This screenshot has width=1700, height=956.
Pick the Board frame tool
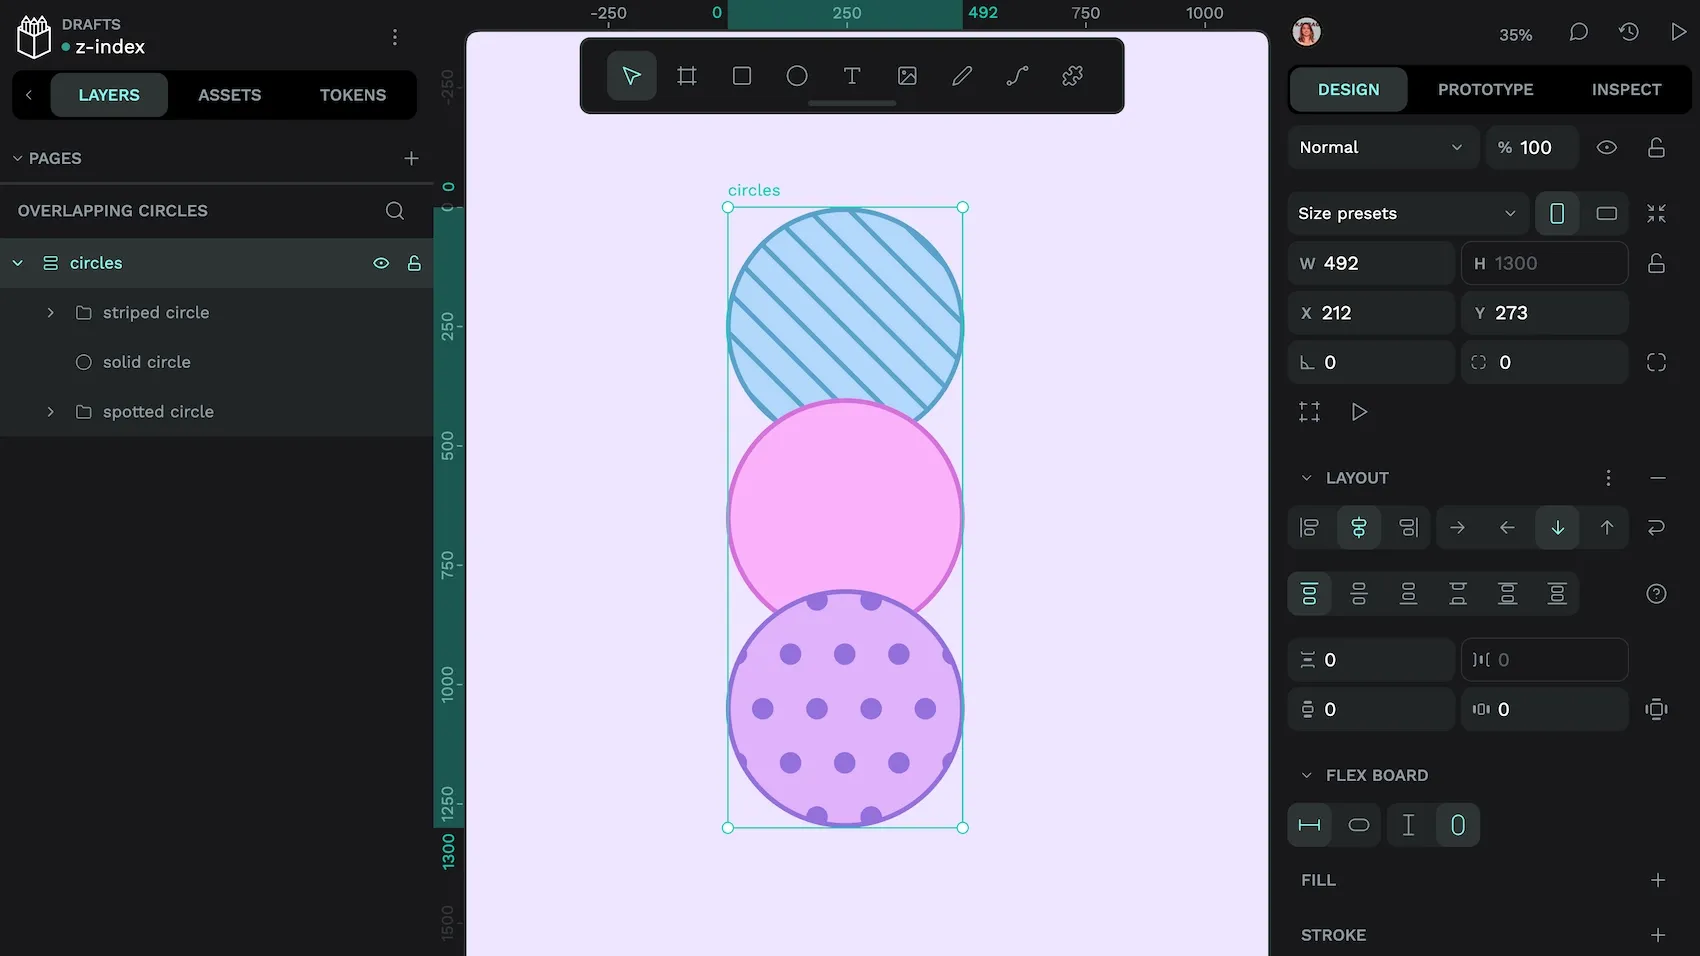[686, 76]
